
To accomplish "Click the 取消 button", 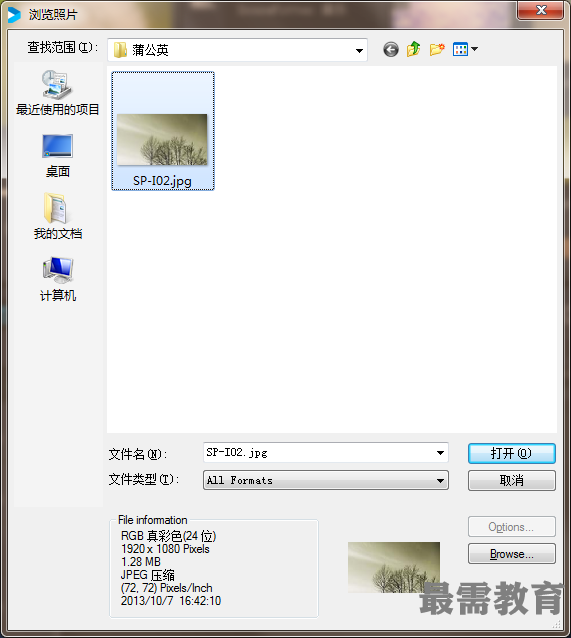I will tap(512, 481).
